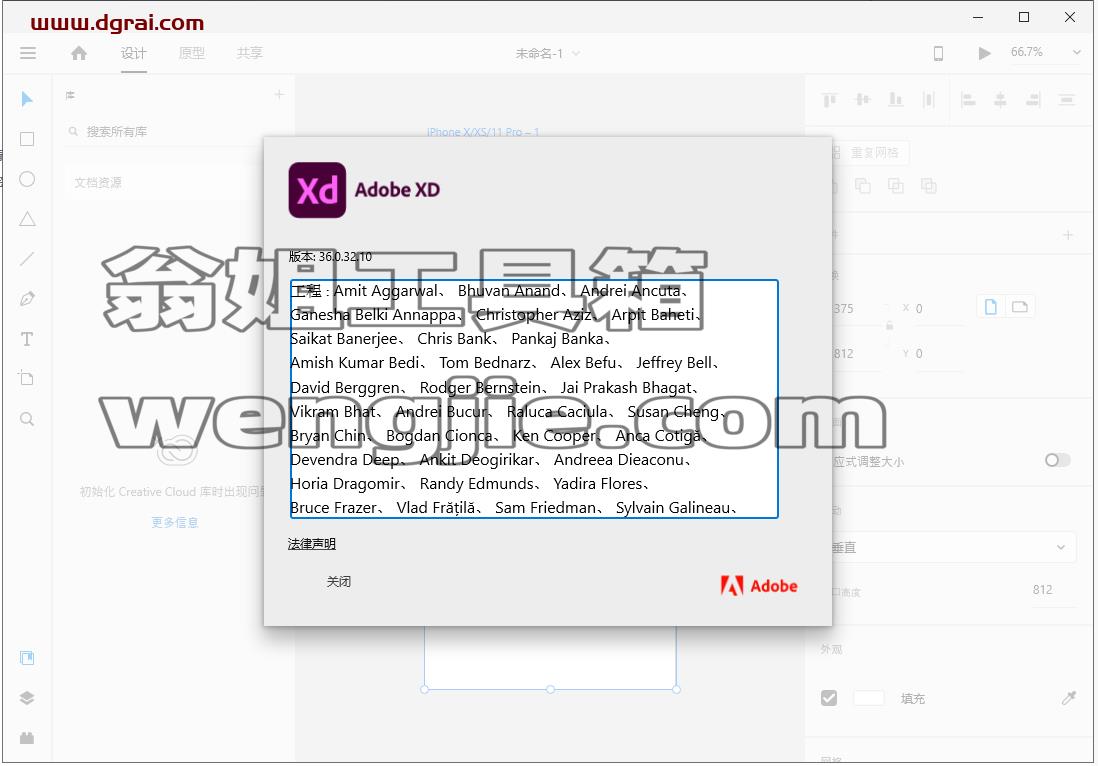Image resolution: width=1098 pixels, height=766 pixels.
Task: Click the mobile device preview icon
Action: pos(938,53)
